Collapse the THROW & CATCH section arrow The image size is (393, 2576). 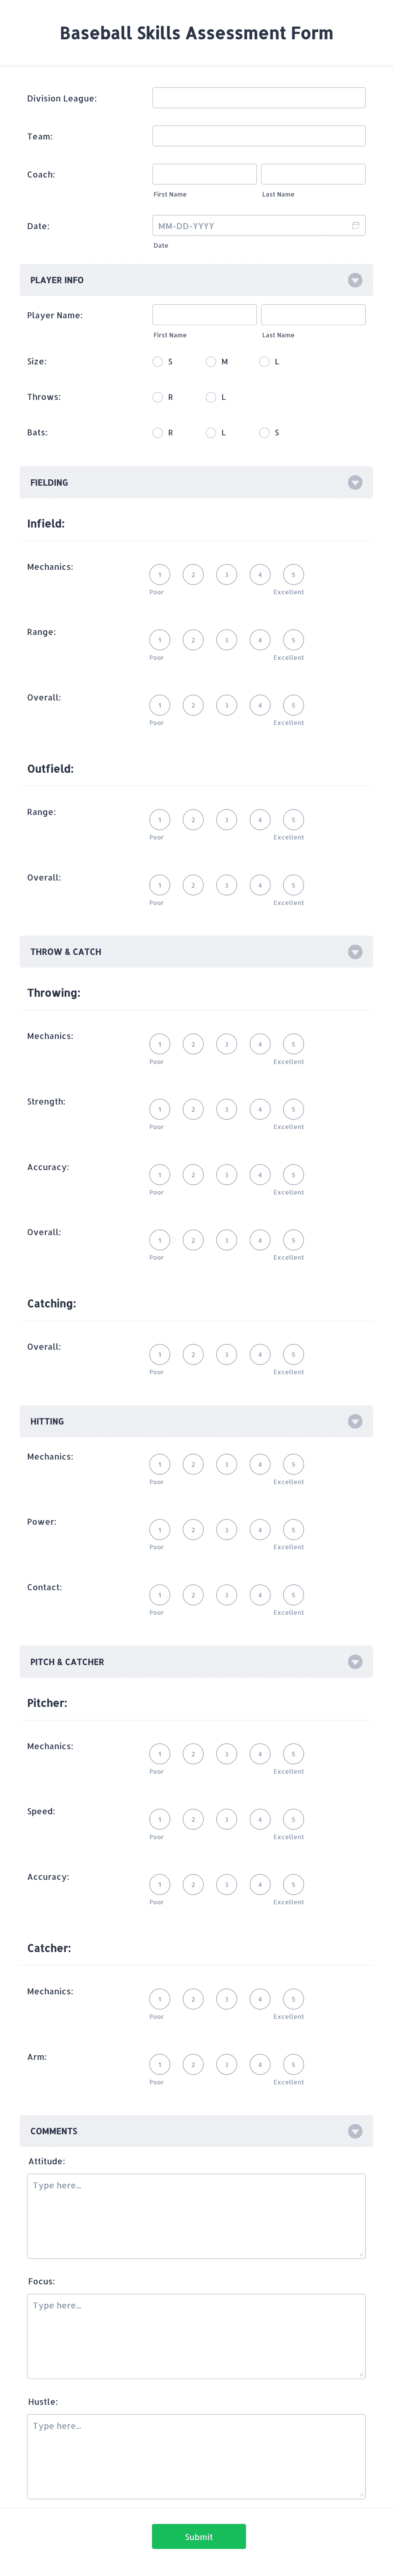click(355, 952)
